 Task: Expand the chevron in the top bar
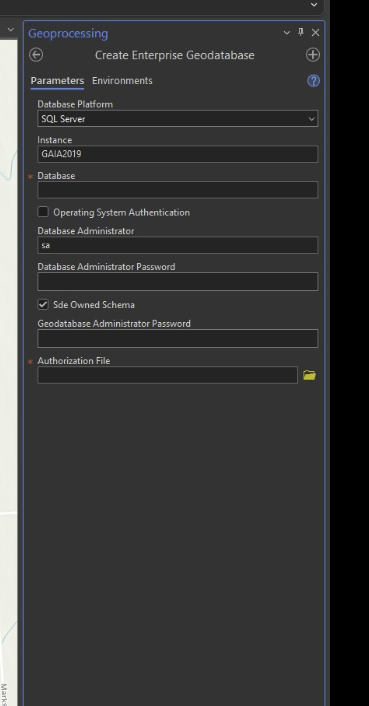[314, 5]
